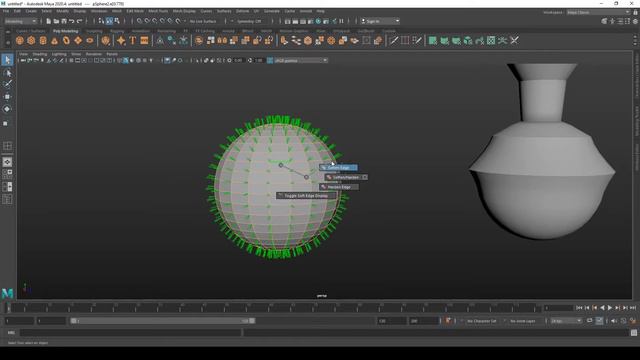The image size is (640, 360).
Task: Toggle snap to points
Action: point(155,21)
